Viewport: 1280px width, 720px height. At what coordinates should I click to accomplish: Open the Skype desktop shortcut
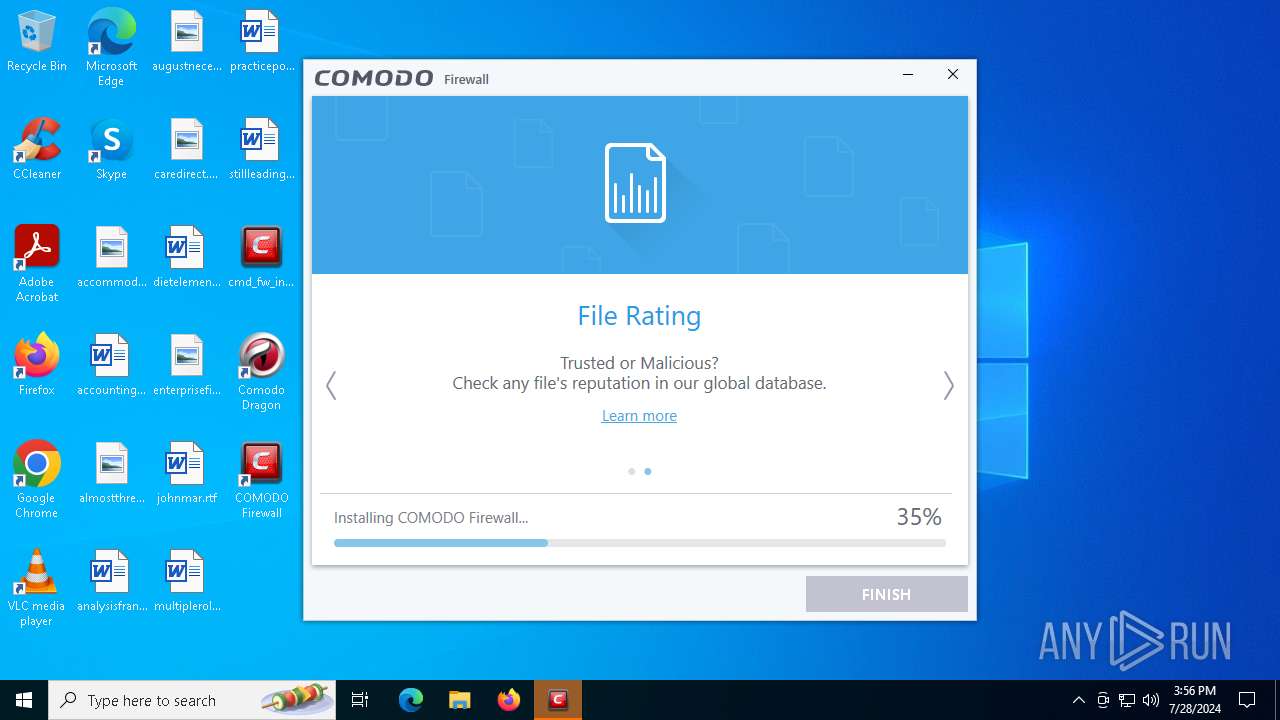(111, 149)
